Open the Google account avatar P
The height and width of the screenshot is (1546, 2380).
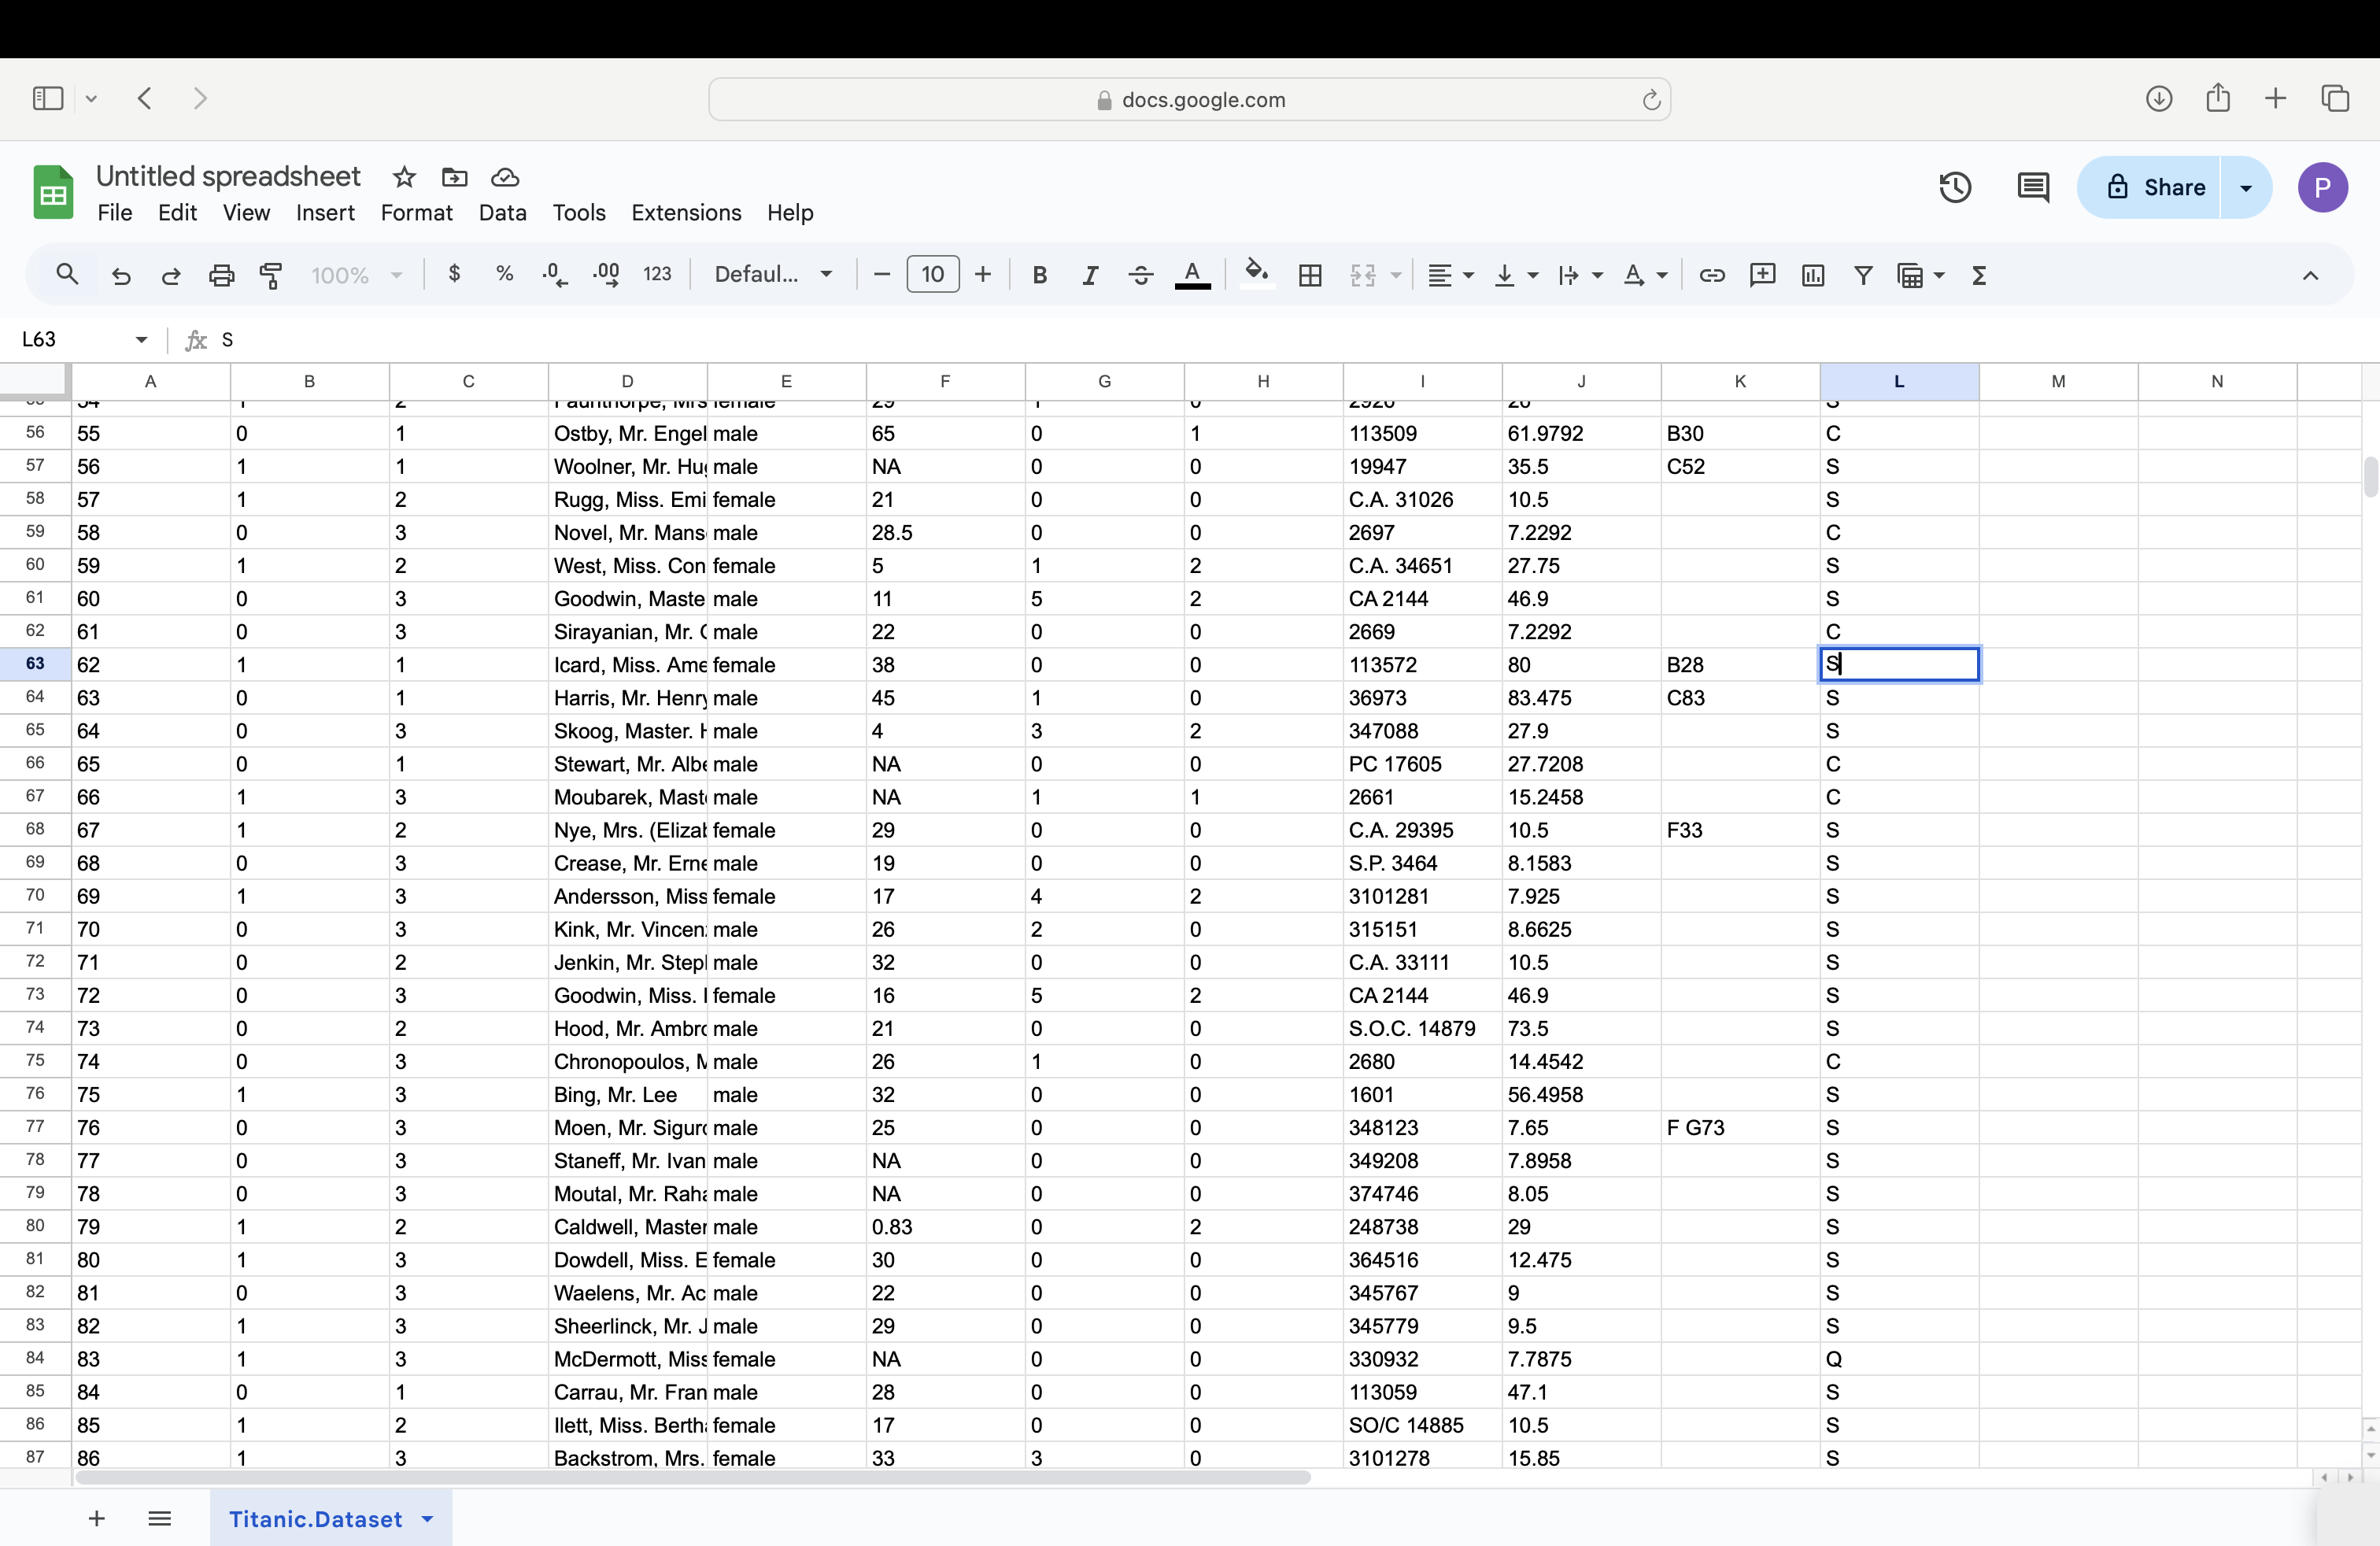pyautogui.click(x=2323, y=187)
